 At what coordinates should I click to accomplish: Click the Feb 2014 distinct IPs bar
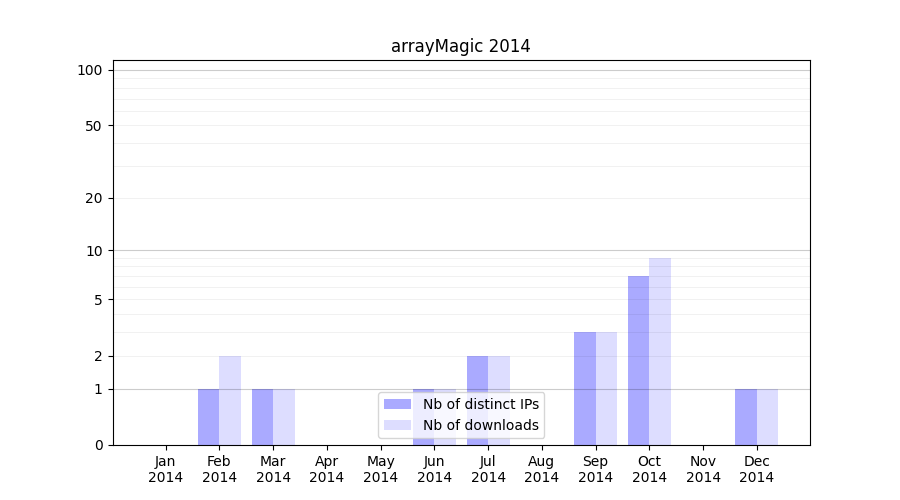click(x=208, y=417)
